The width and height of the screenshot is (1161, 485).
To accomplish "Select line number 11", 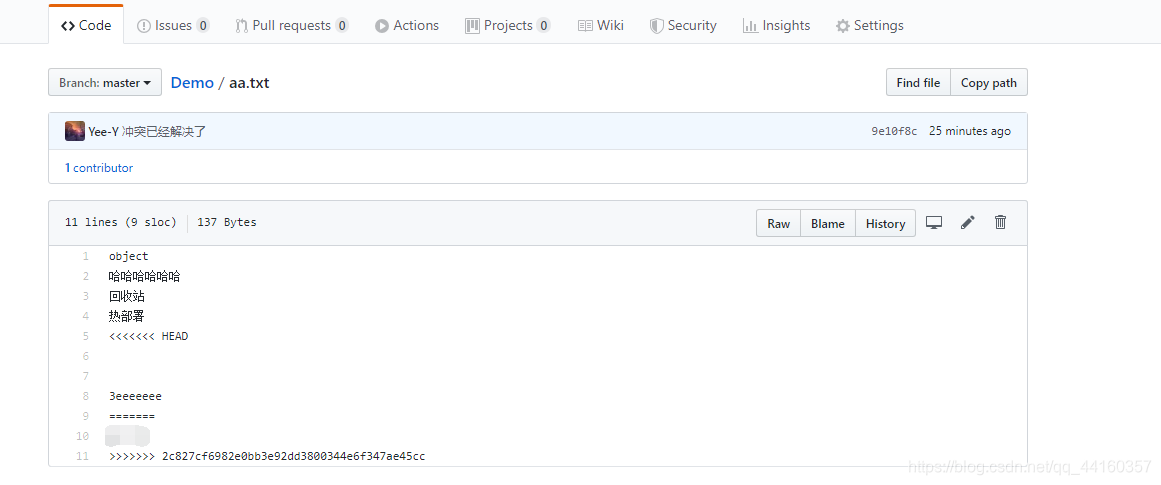I will (83, 456).
